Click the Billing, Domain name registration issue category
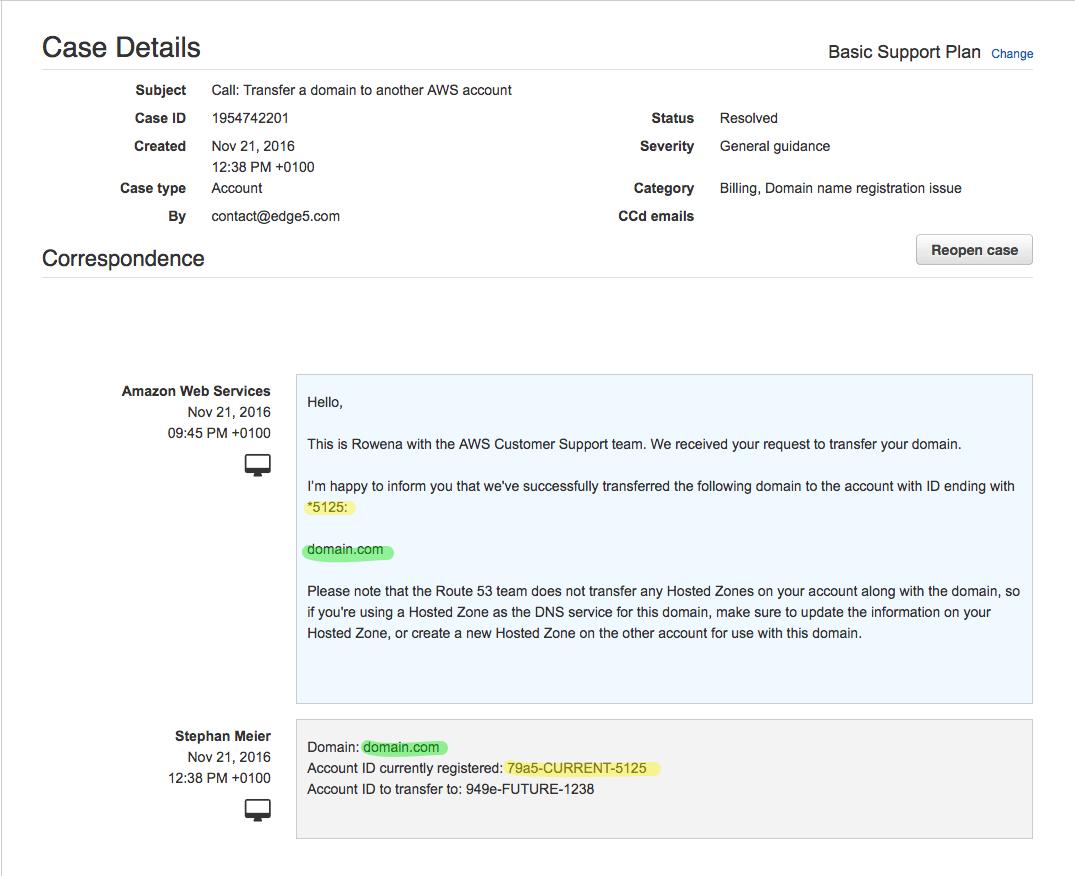 point(839,187)
